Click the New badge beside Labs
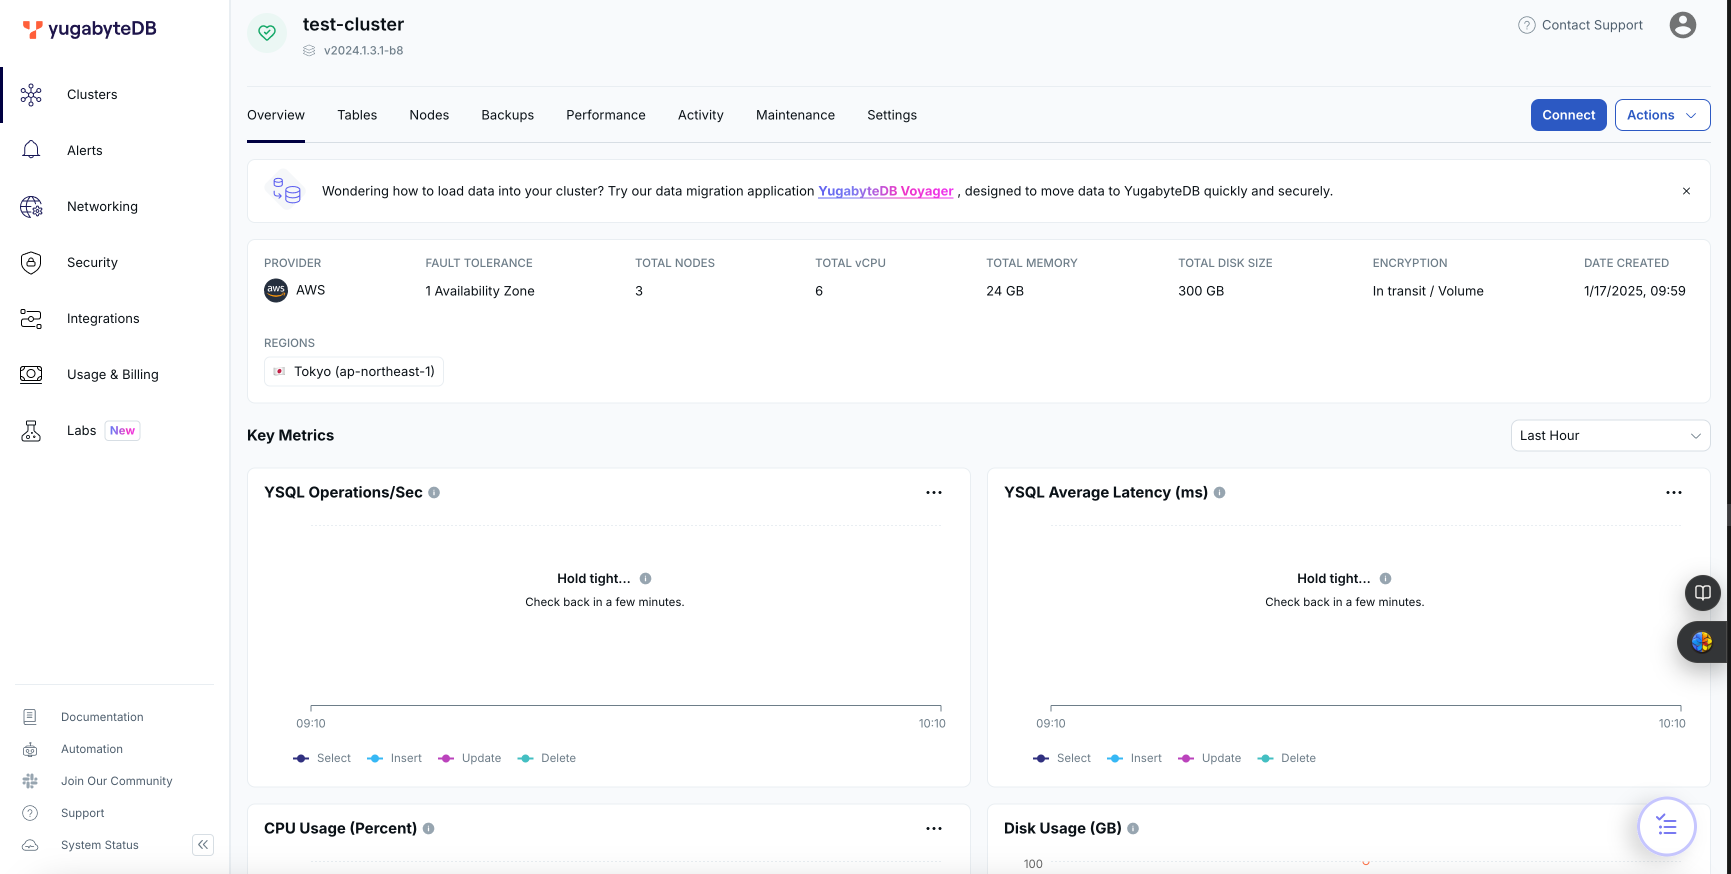 [122, 431]
